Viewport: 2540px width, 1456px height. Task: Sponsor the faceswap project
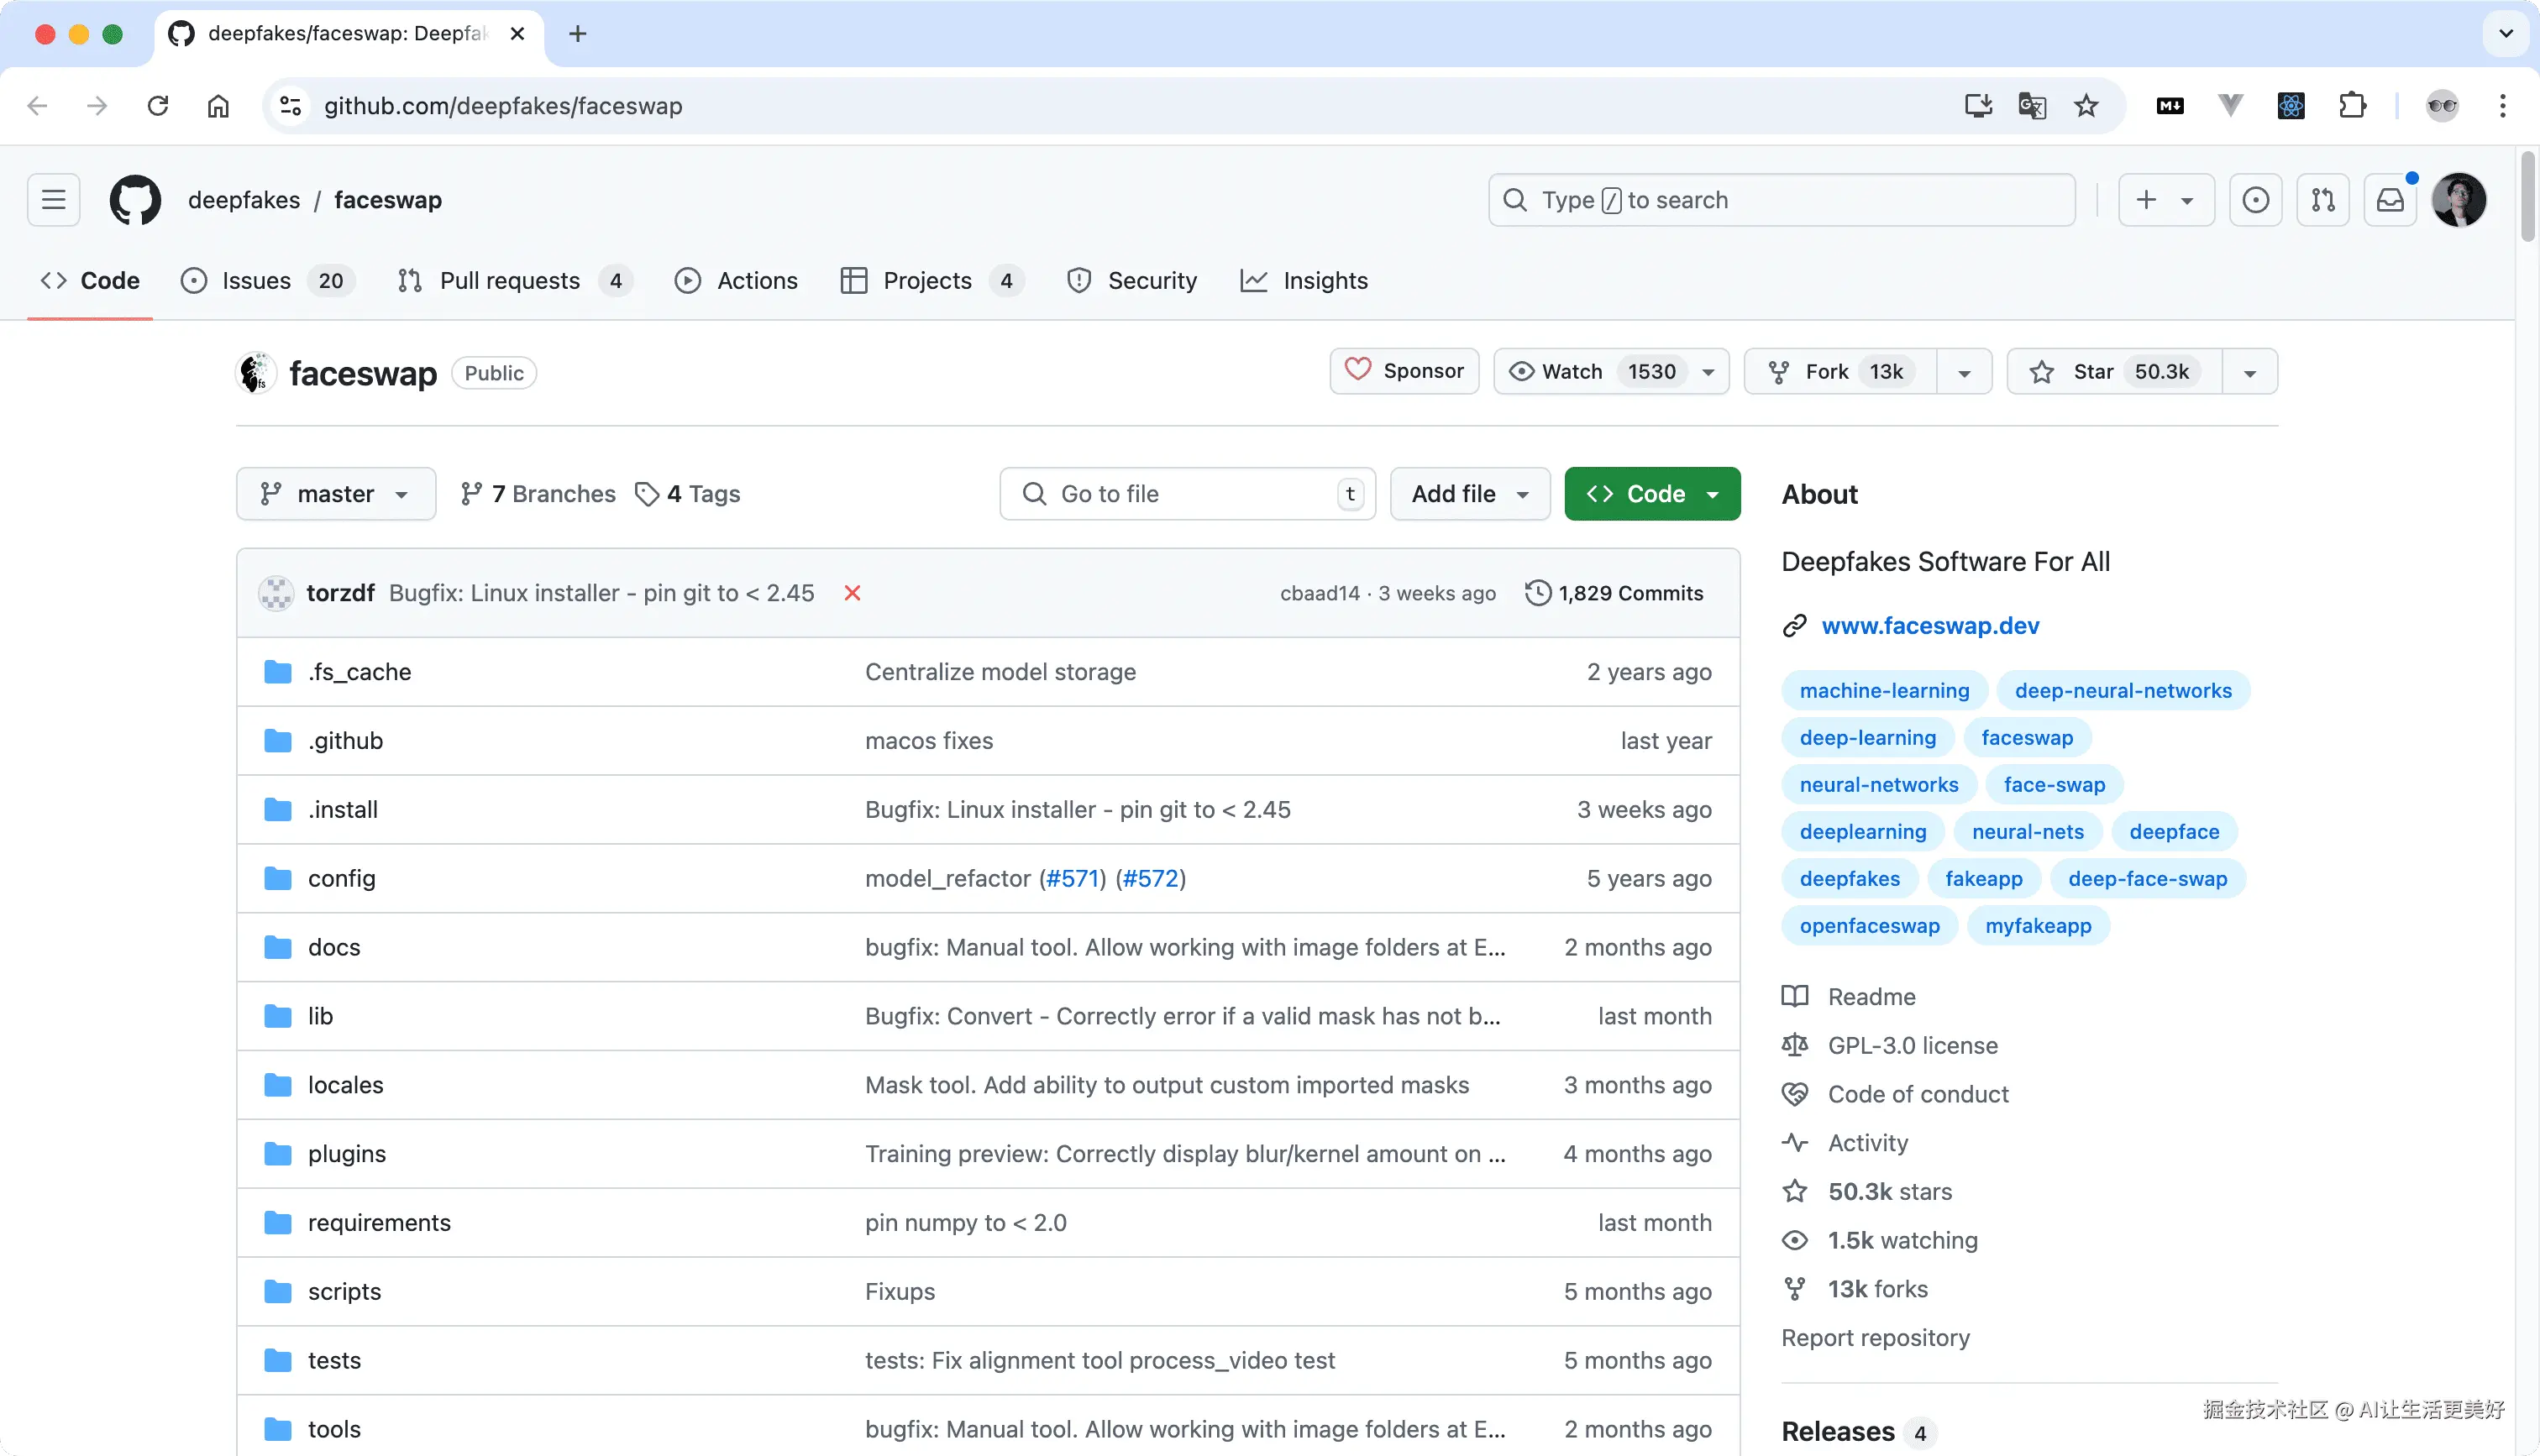pyautogui.click(x=1404, y=371)
